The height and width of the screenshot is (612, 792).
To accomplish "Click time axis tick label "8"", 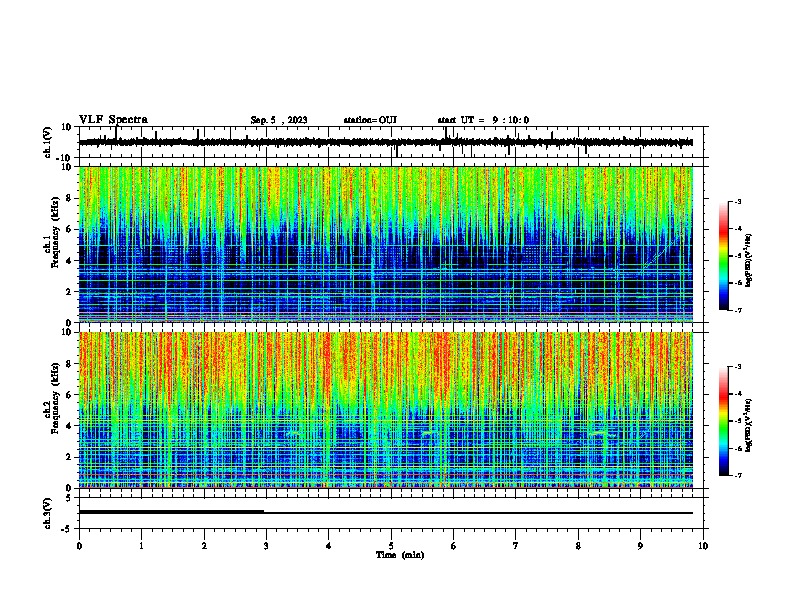I will 578,546.
